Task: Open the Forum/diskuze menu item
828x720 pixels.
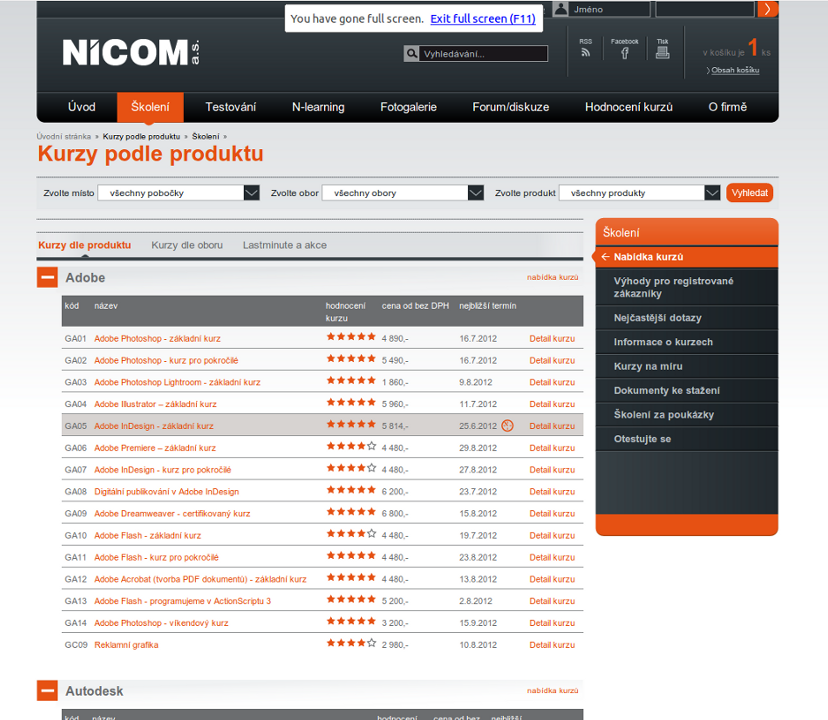Action: 511,107
